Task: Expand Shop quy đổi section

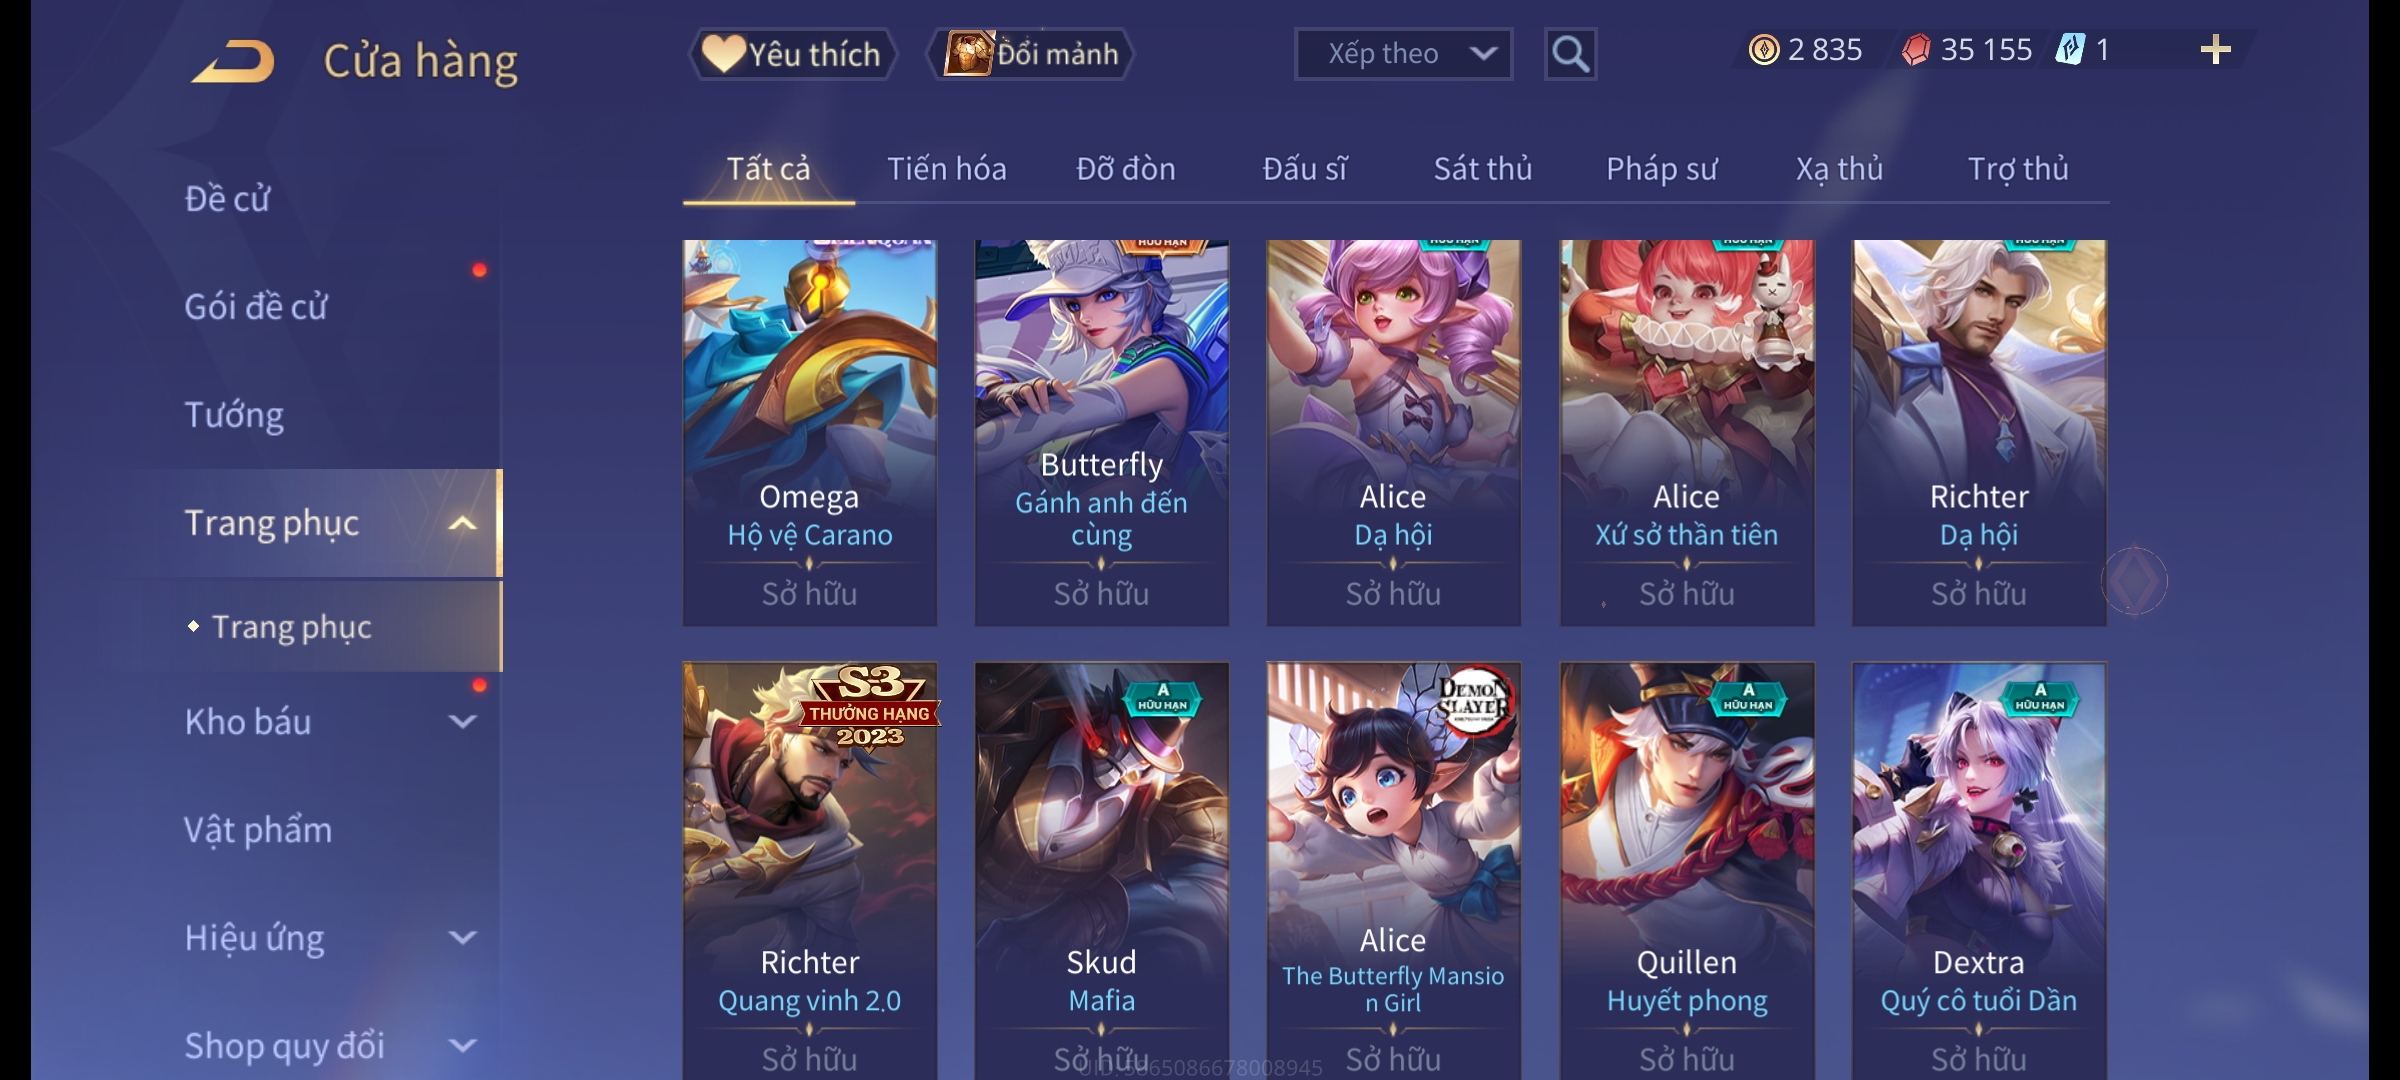Action: coord(462,1045)
